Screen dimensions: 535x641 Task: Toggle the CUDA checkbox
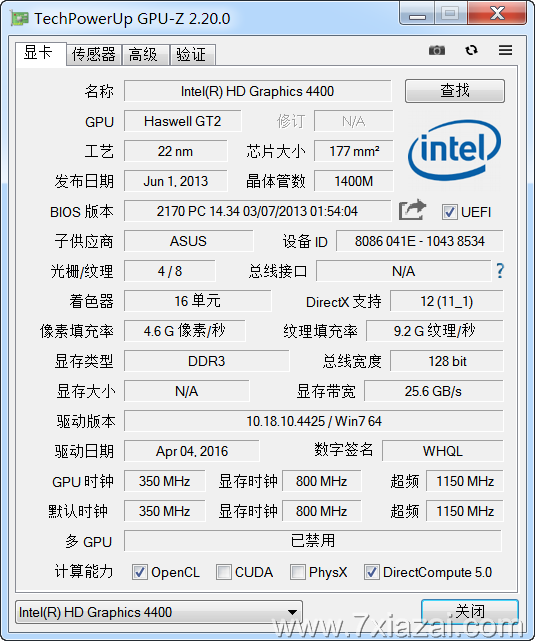[224, 572]
